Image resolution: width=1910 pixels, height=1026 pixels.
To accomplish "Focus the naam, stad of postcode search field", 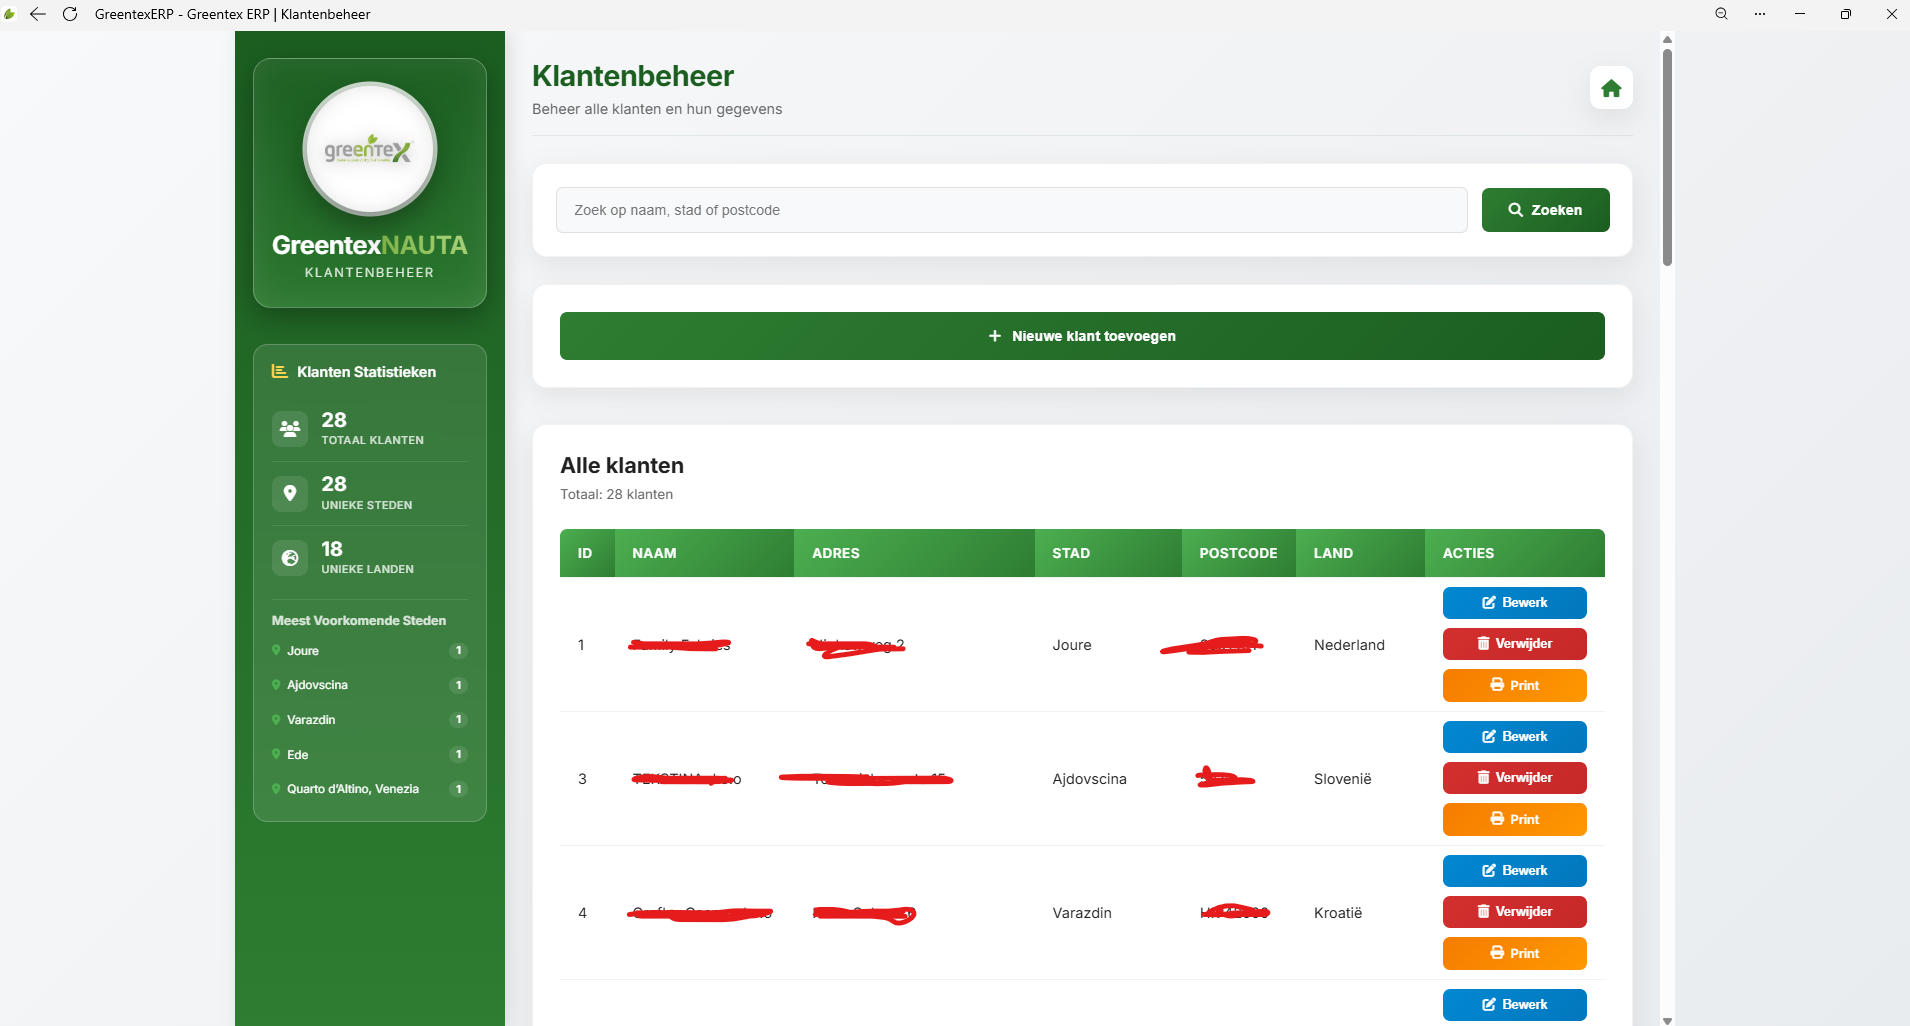I will [x=1011, y=210].
